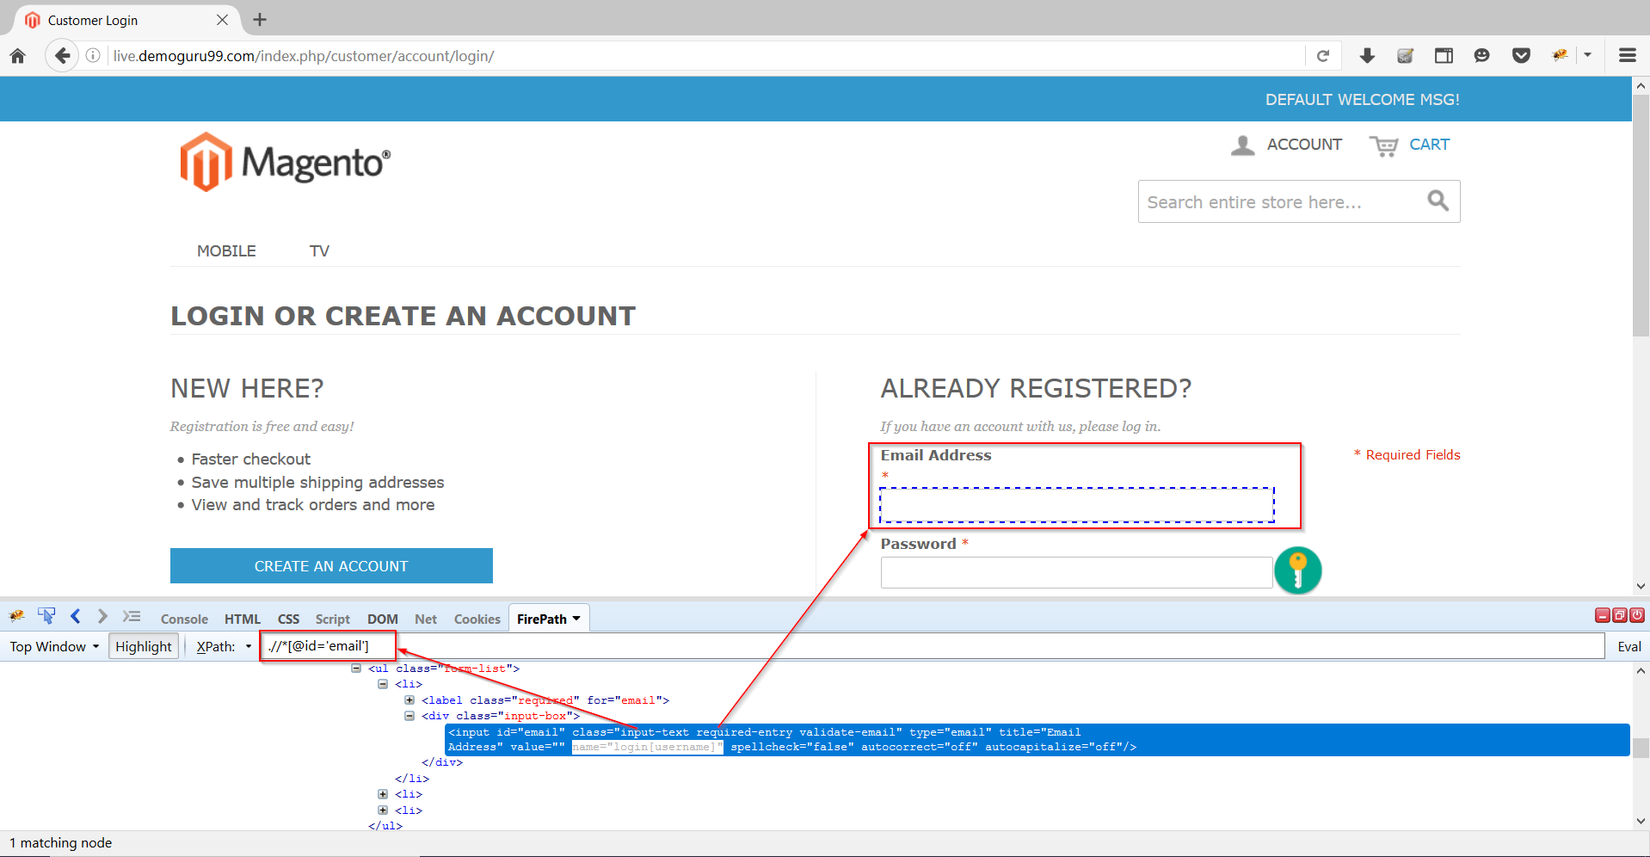The height and width of the screenshot is (857, 1650).
Task: Toggle the Highlight button in FirePath
Action: tap(143, 647)
